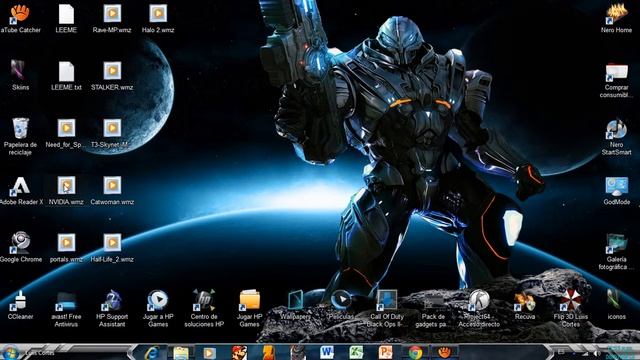Click aTube Catcher in the taskbar
This screenshot has height=360, width=640.
pos(444,352)
